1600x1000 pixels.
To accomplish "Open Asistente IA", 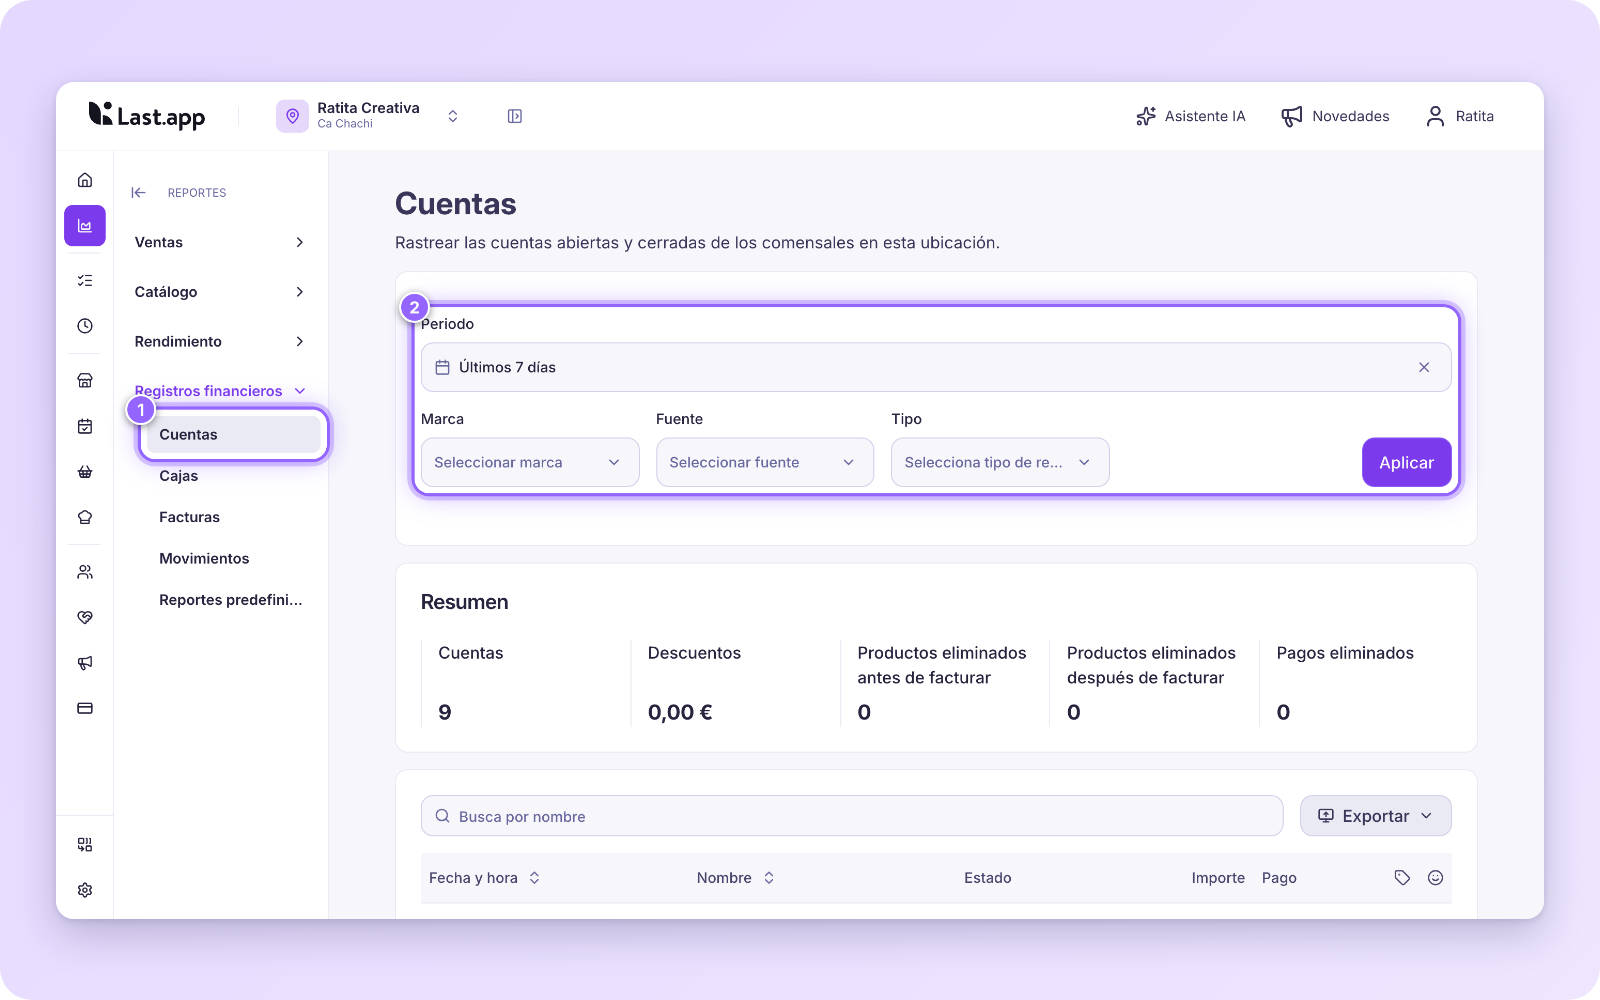I will (x=1190, y=116).
